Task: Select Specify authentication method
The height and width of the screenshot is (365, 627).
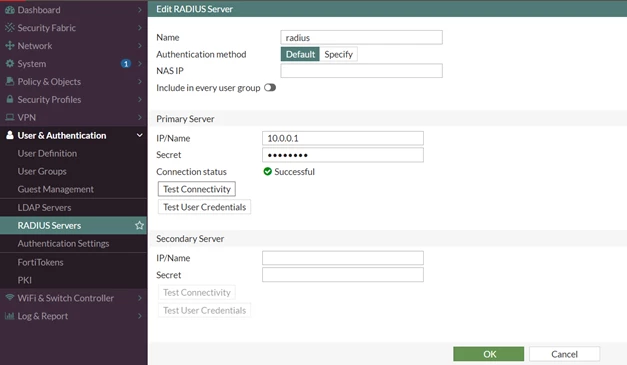Action: tap(338, 54)
